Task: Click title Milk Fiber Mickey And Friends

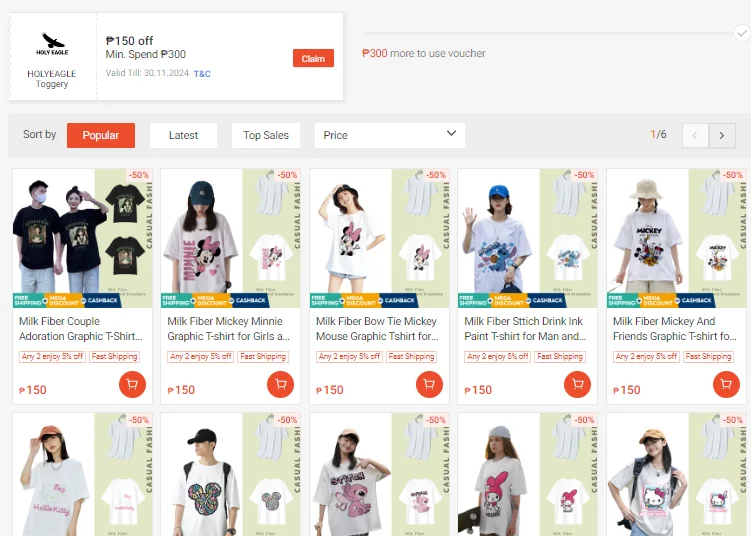Action: click(674, 329)
